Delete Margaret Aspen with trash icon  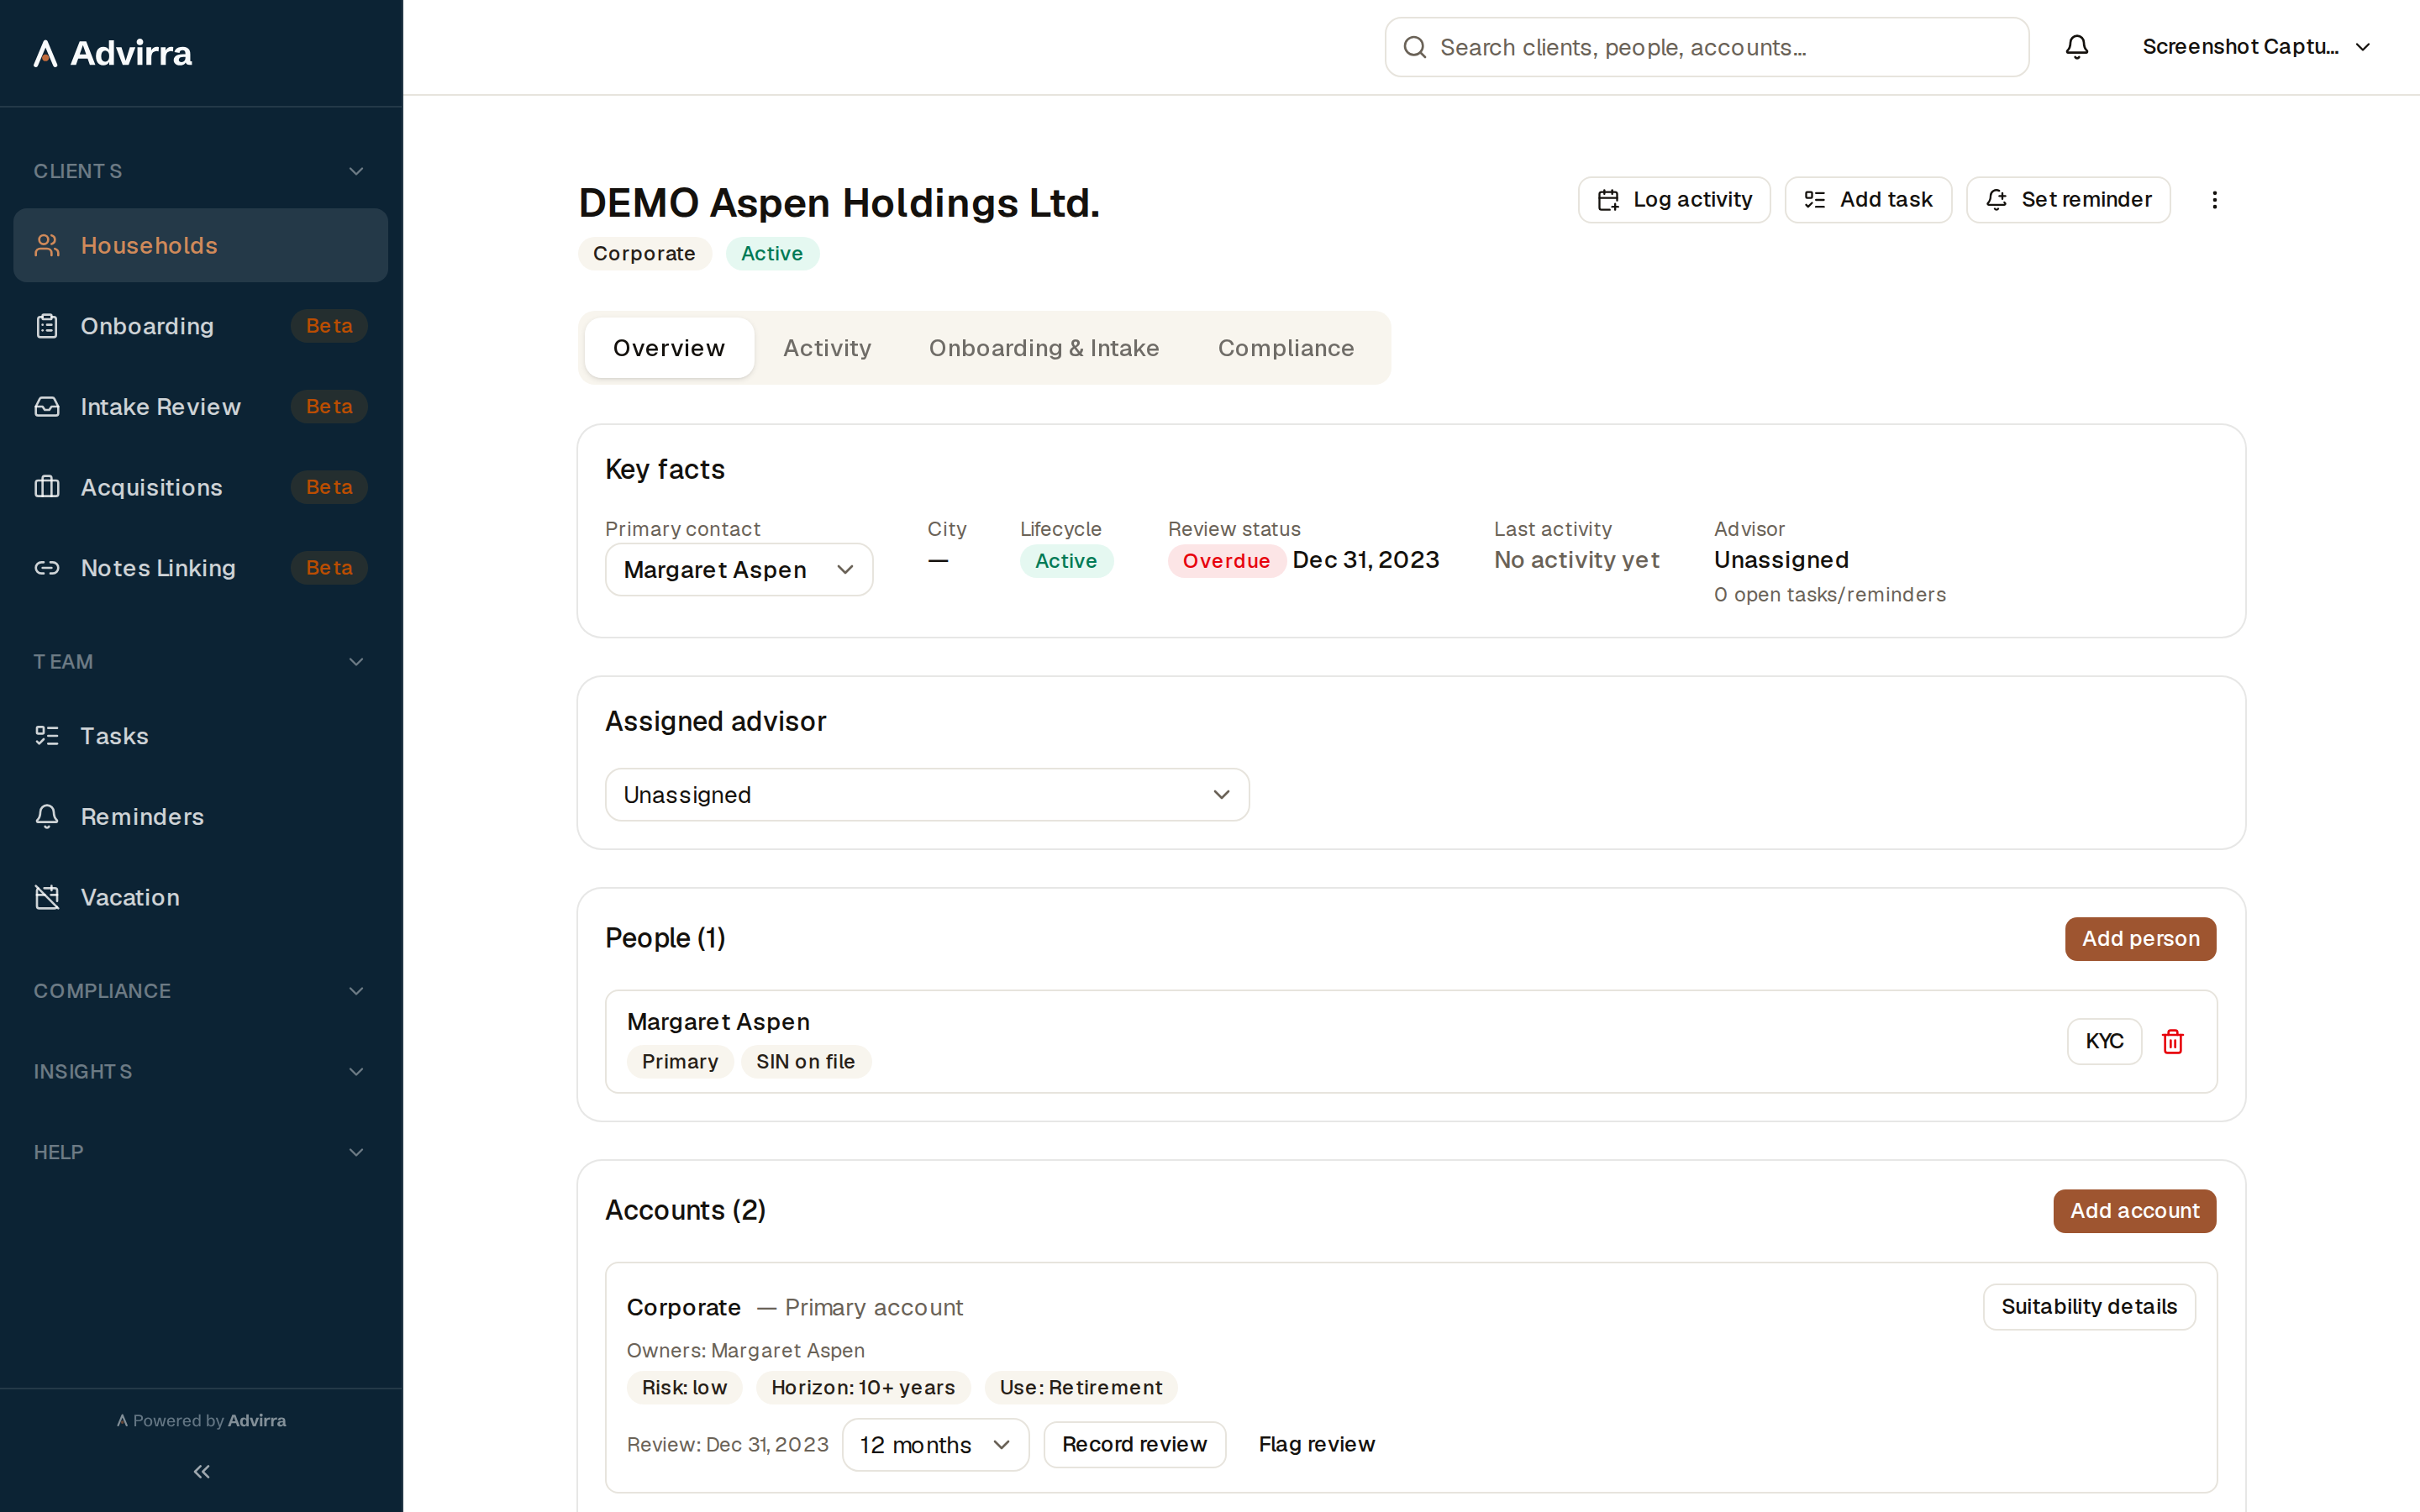click(2172, 1041)
